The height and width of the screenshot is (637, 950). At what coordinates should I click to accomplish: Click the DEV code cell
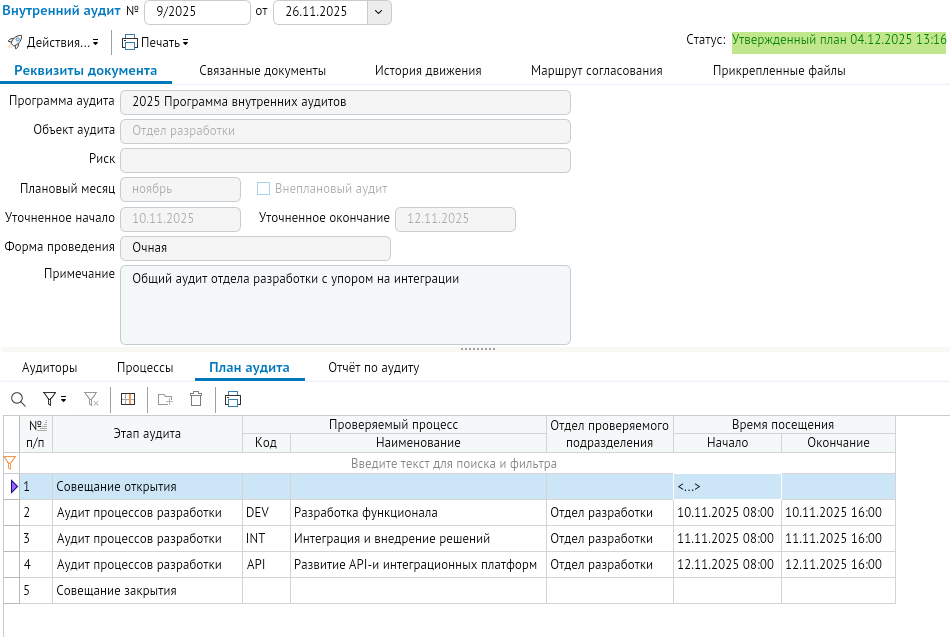click(267, 513)
